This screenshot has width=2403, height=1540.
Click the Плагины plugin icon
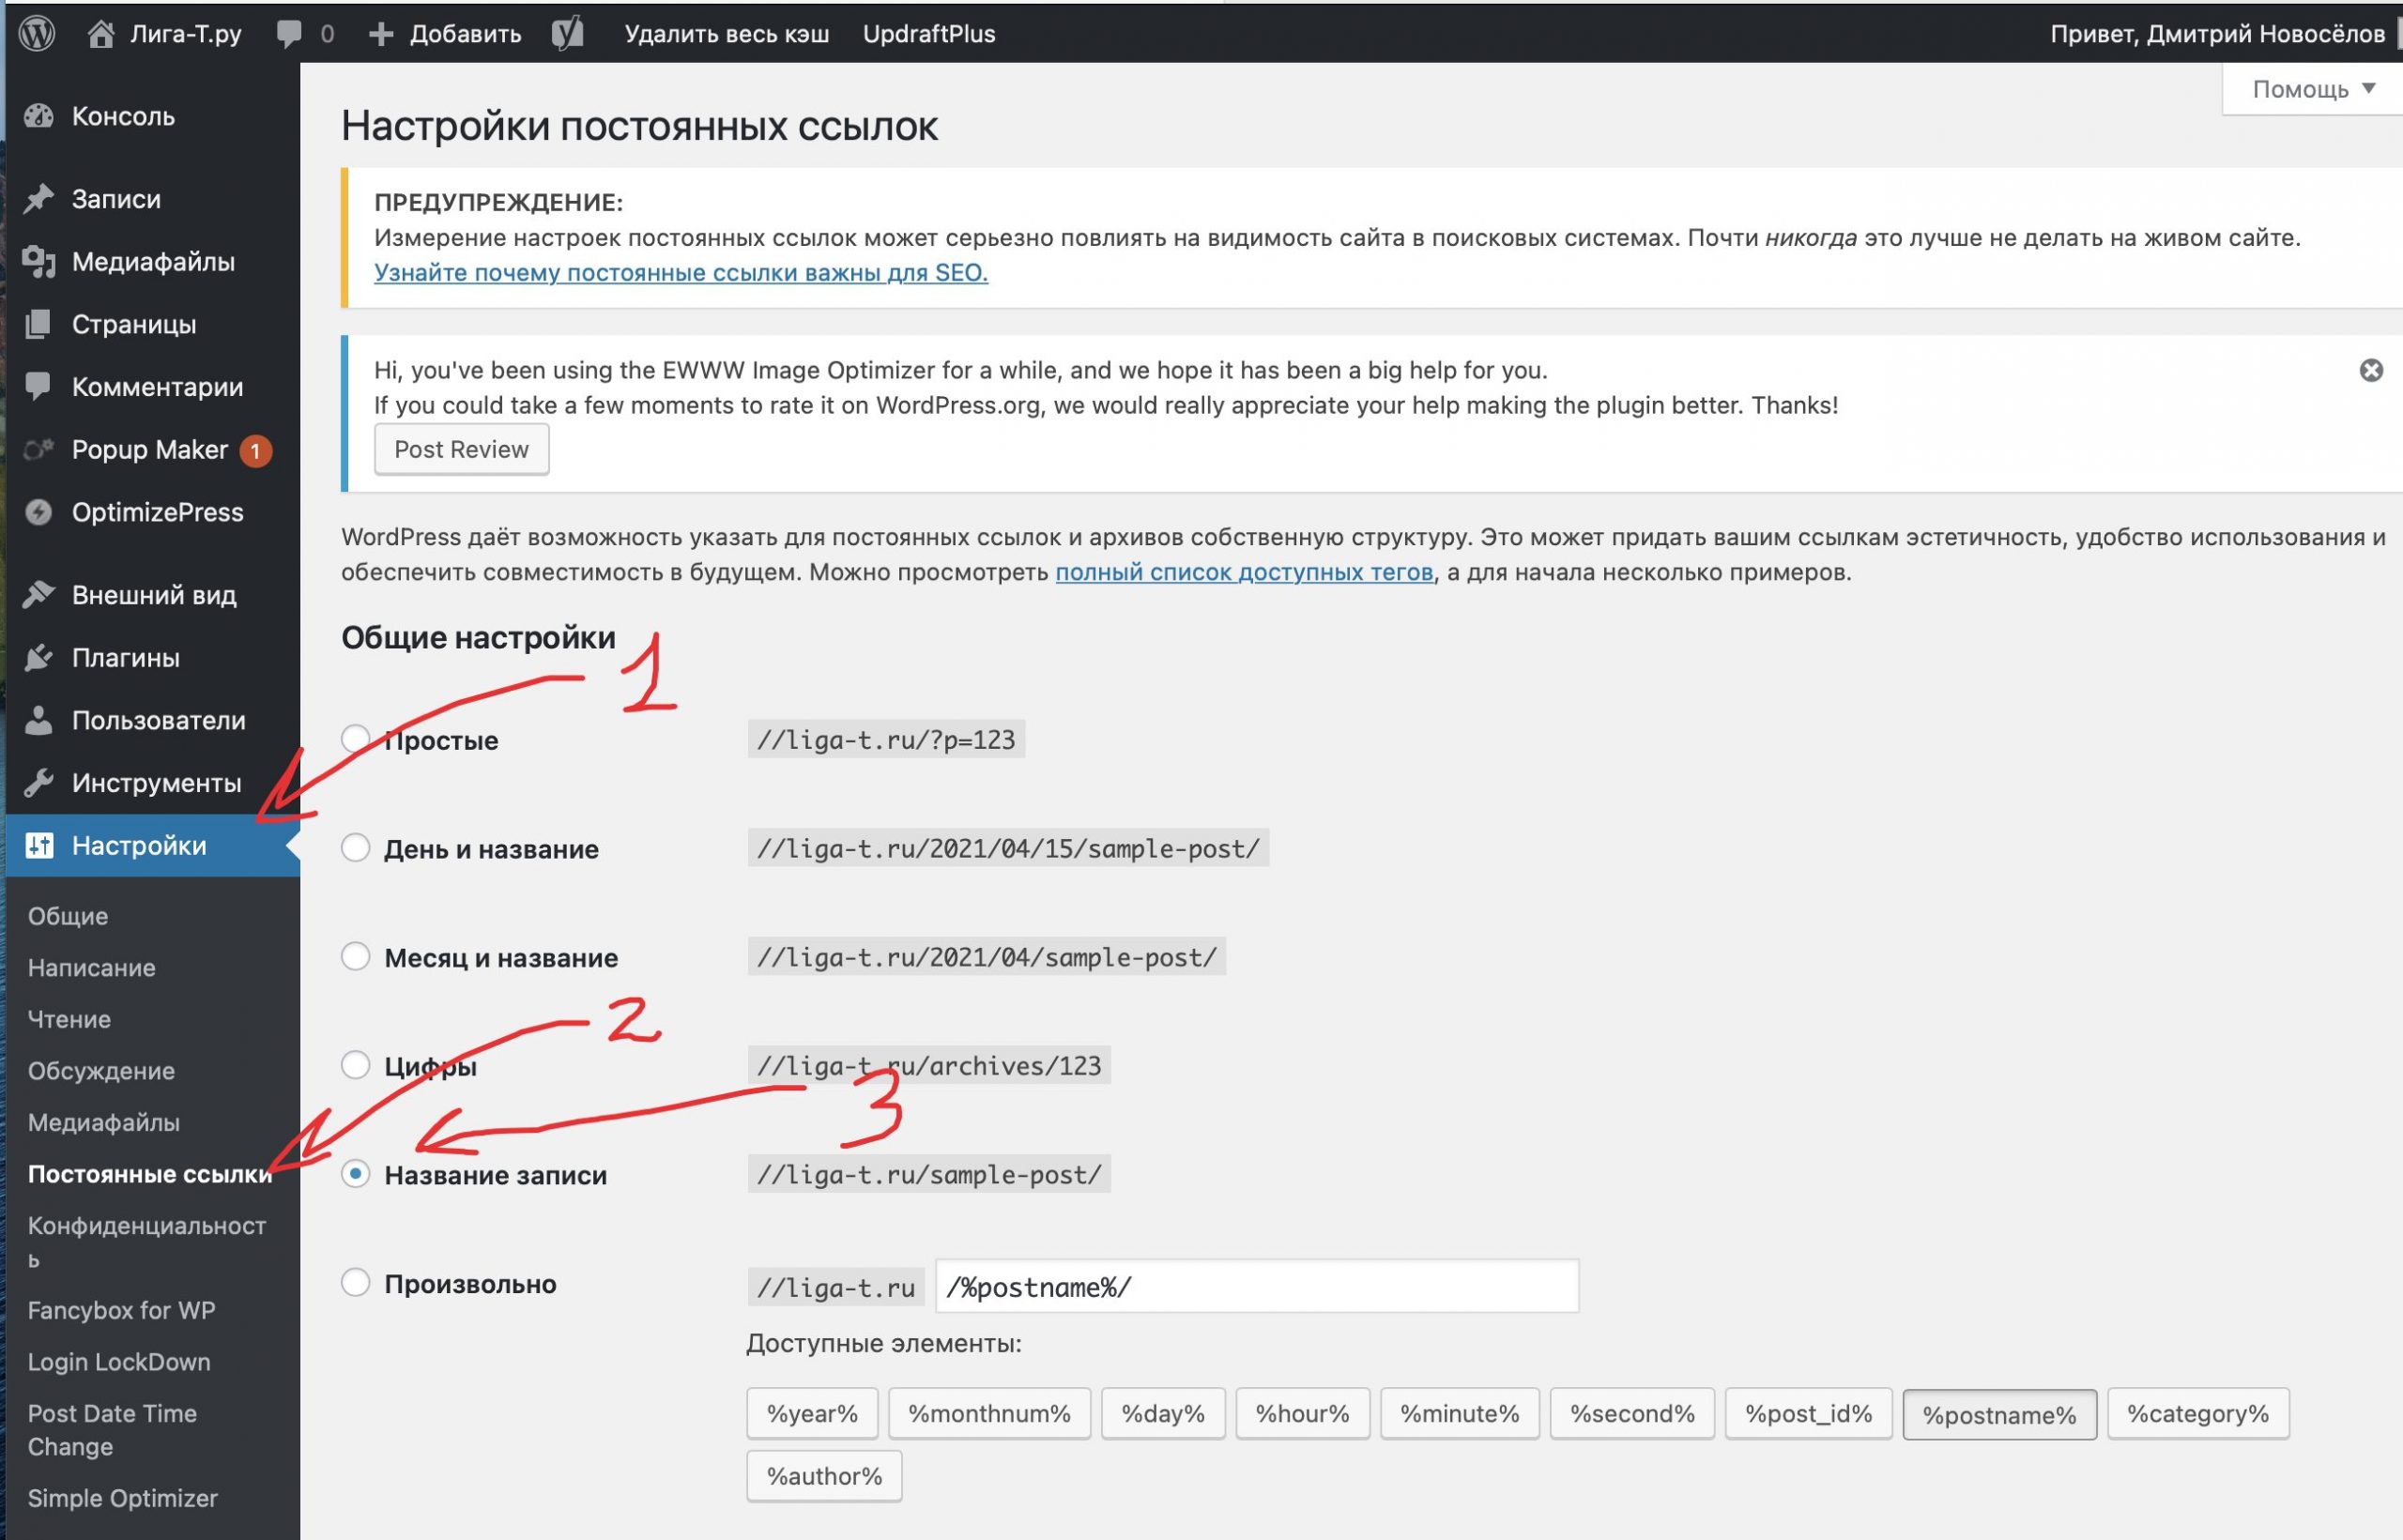coord(39,658)
